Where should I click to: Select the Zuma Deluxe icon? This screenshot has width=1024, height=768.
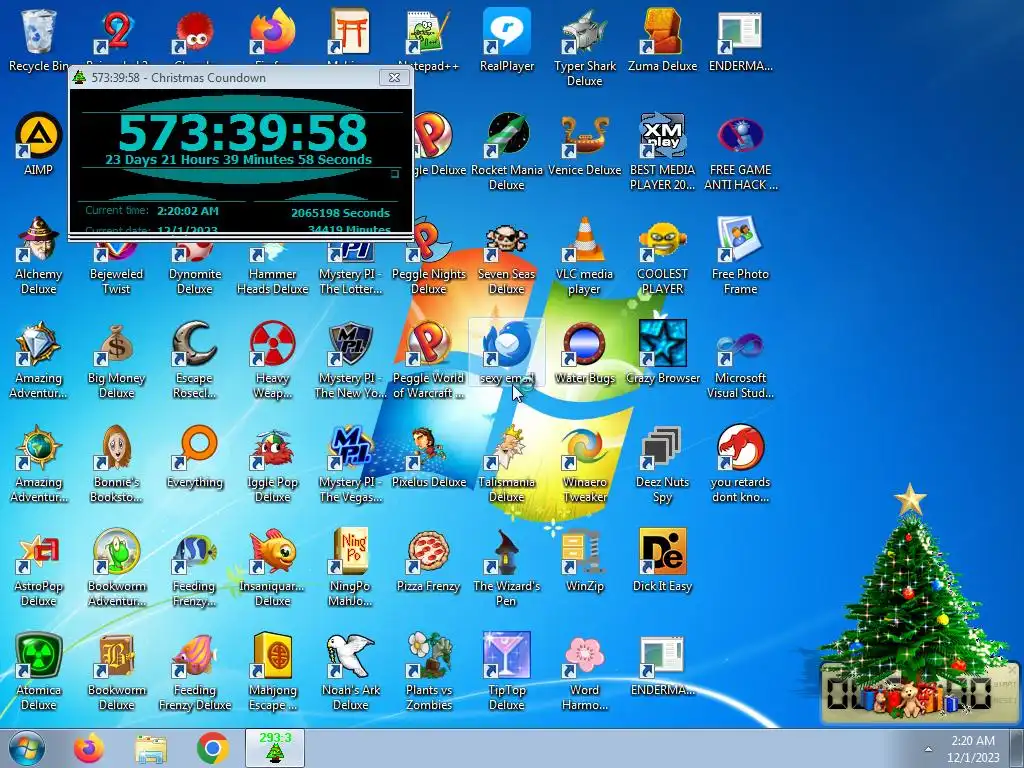tap(662, 40)
